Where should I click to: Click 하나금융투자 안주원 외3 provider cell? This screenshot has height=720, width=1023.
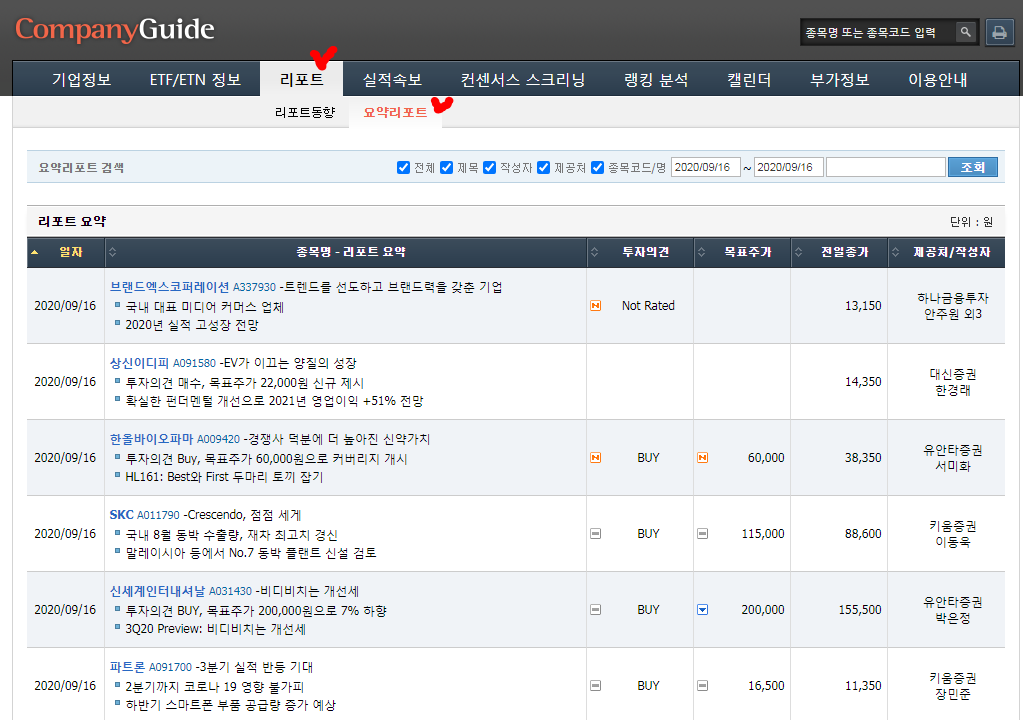(x=953, y=306)
